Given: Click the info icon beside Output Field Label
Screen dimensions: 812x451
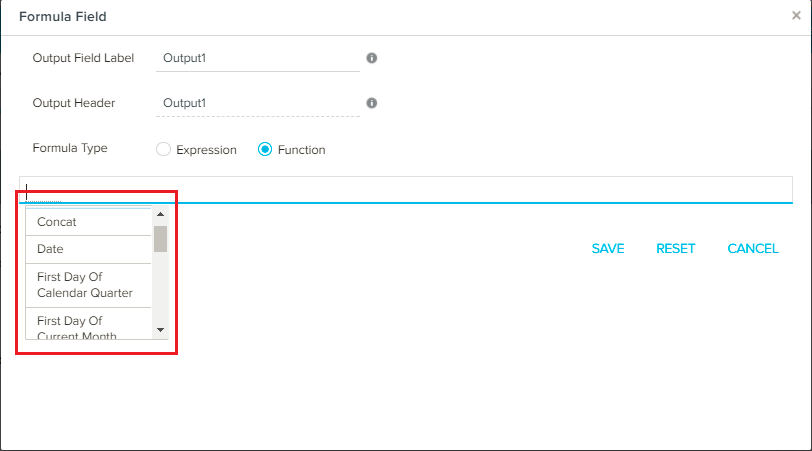Looking at the screenshot, I should [x=372, y=58].
